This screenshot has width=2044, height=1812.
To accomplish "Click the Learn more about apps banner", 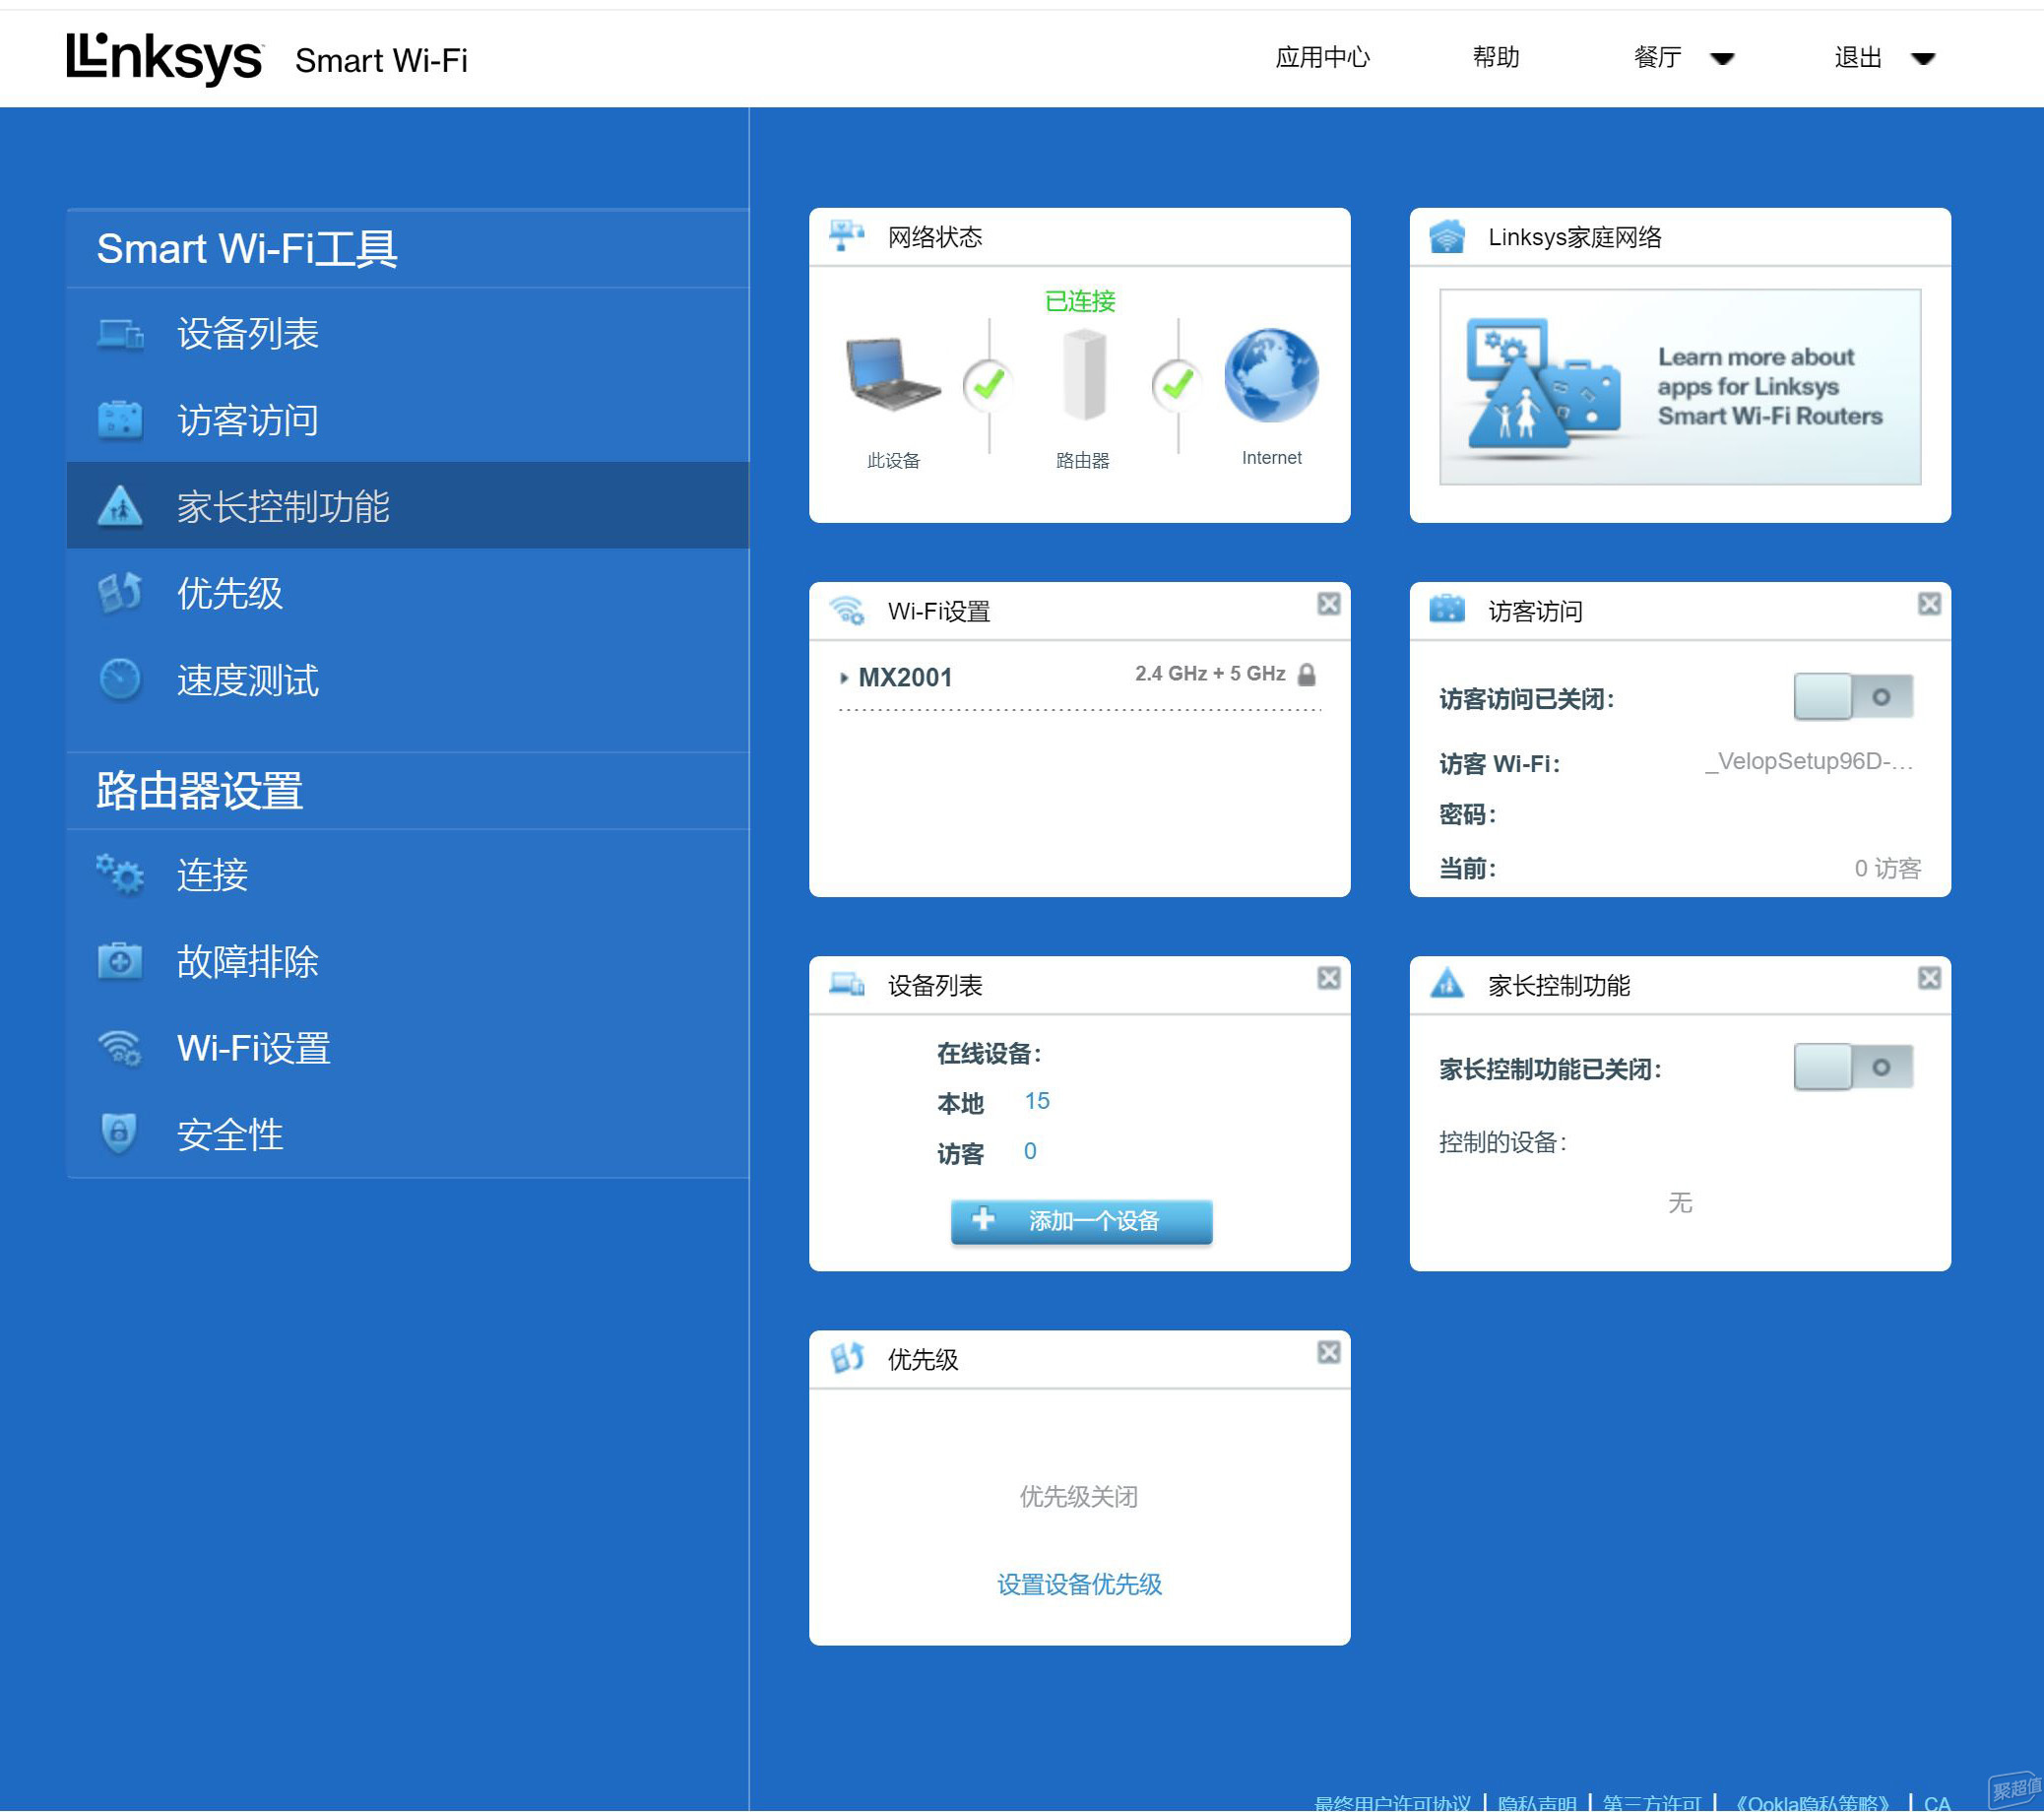I will point(1680,387).
